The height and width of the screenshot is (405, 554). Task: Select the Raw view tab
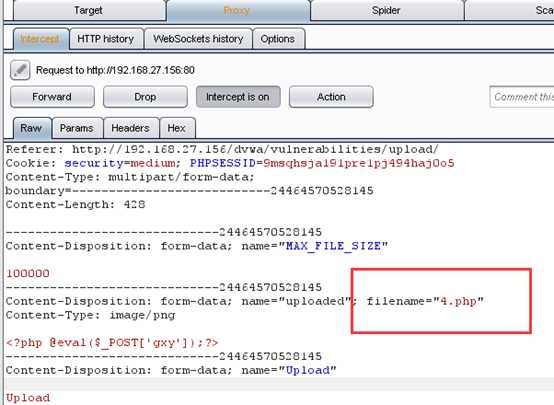pyautogui.click(x=32, y=128)
